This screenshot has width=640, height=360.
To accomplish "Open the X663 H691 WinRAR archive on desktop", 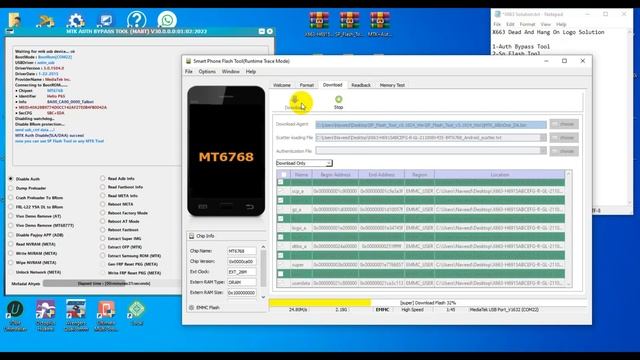I will 319,20.
